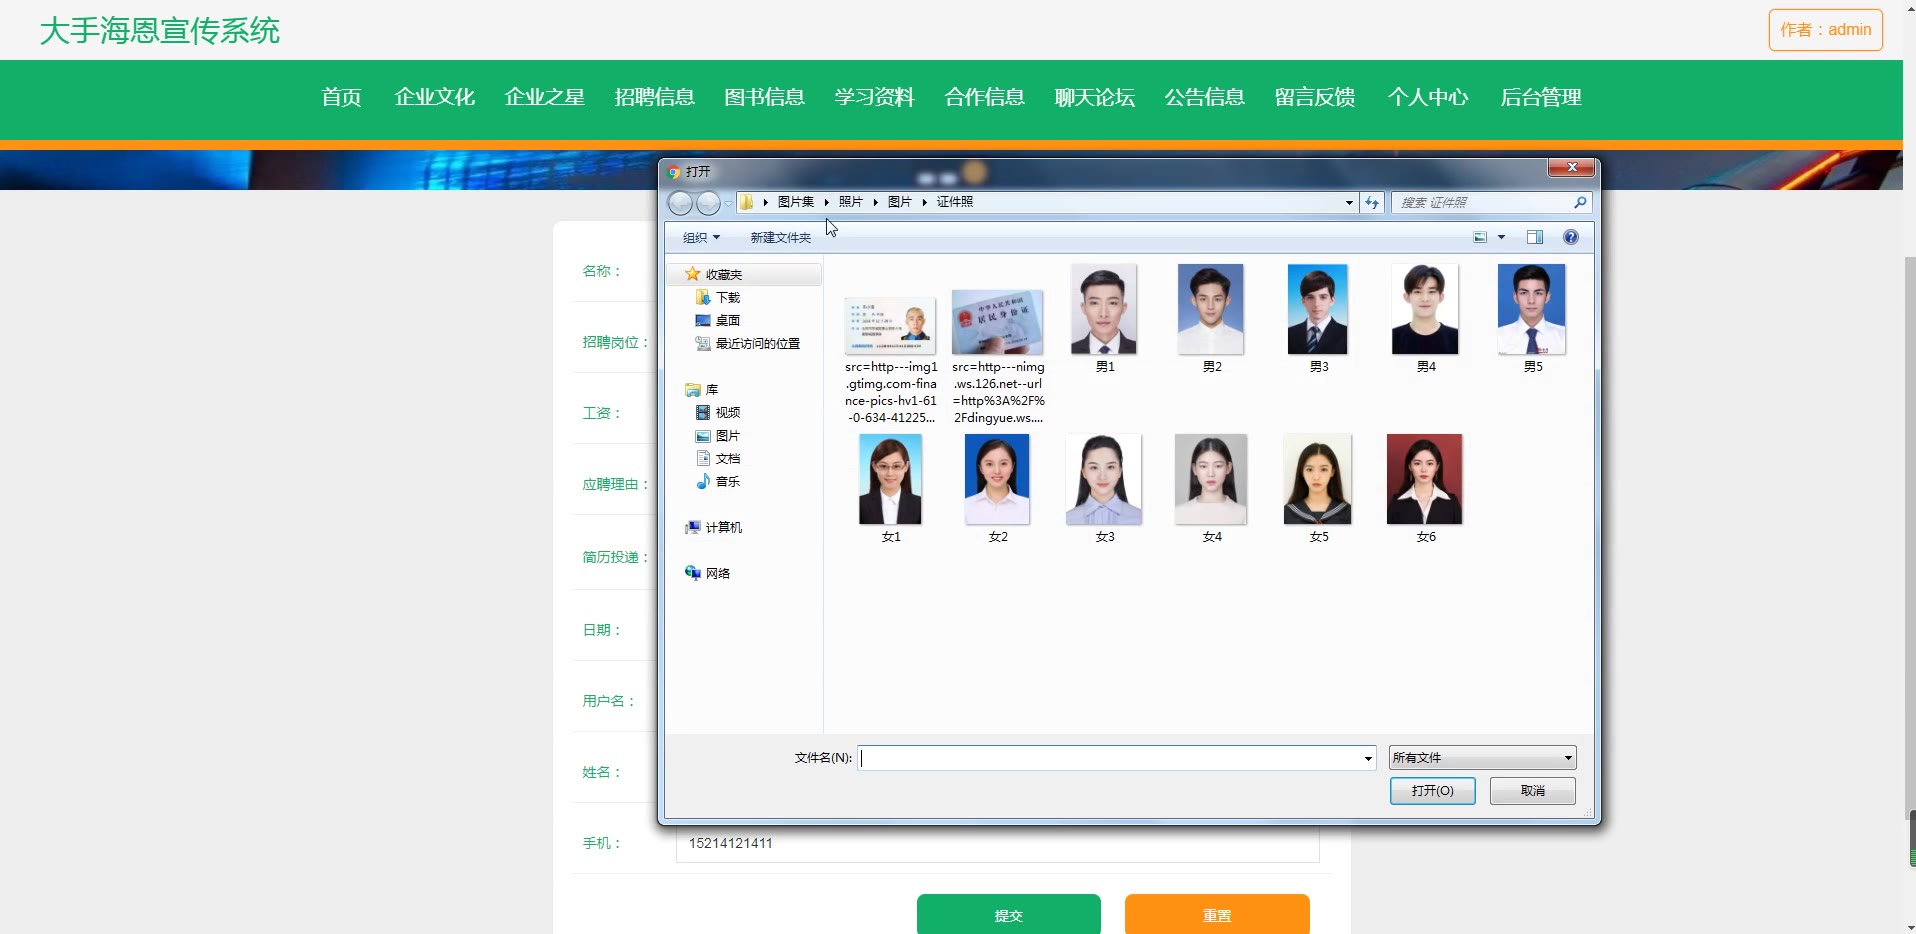Open 招聘信息 in the website menu
Image resolution: width=1916 pixels, height=934 pixels.
654,97
